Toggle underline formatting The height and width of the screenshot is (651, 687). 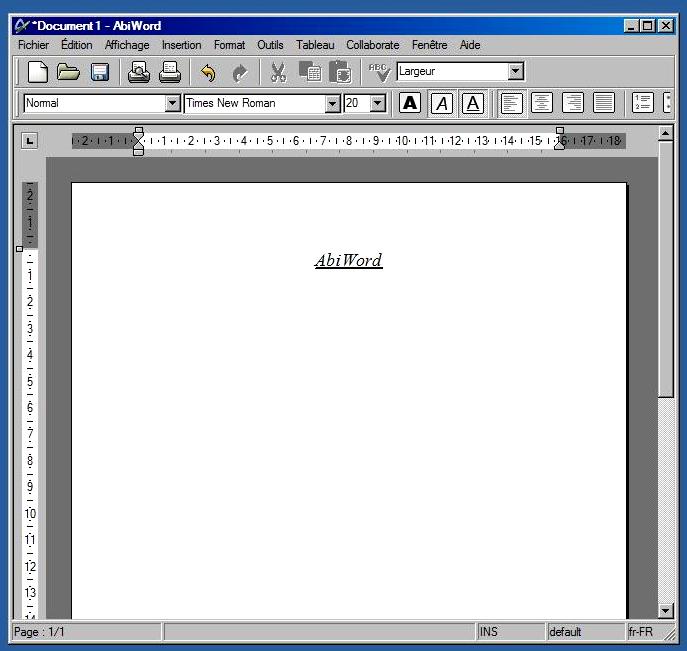473,104
